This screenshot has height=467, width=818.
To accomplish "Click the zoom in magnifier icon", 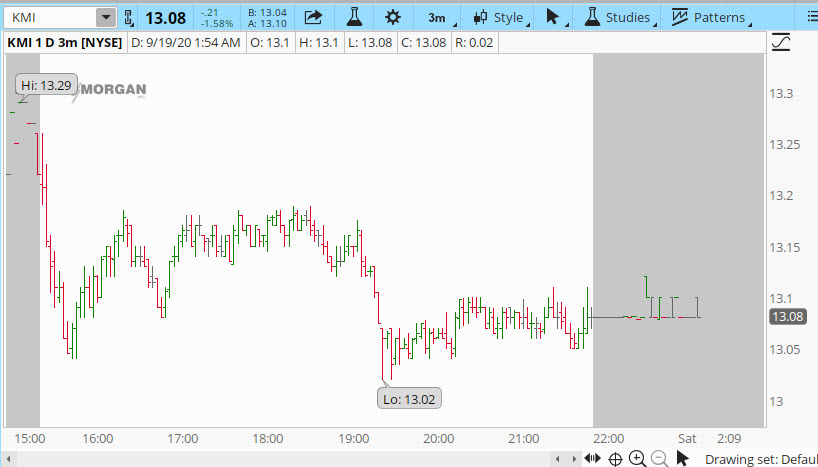I will pyautogui.click(x=637, y=458).
